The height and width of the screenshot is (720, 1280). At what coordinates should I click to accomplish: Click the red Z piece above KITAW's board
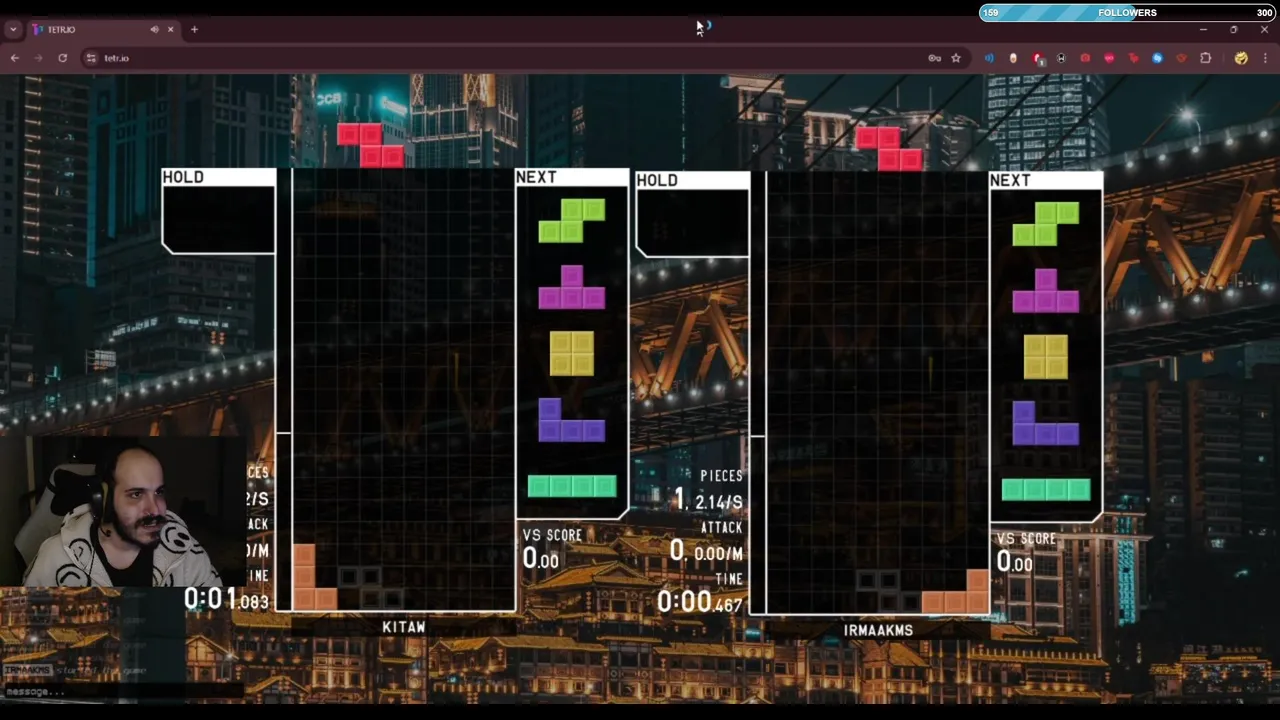(x=370, y=145)
